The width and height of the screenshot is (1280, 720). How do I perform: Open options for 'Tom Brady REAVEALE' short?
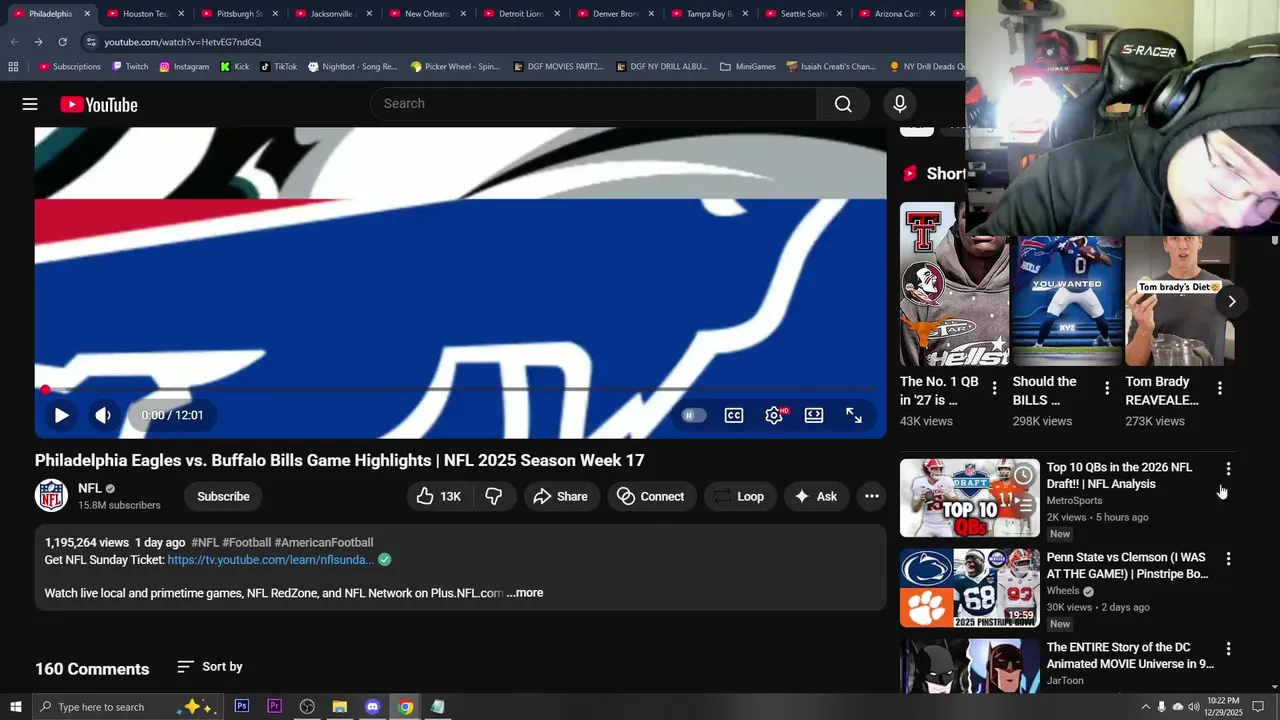pos(1219,388)
